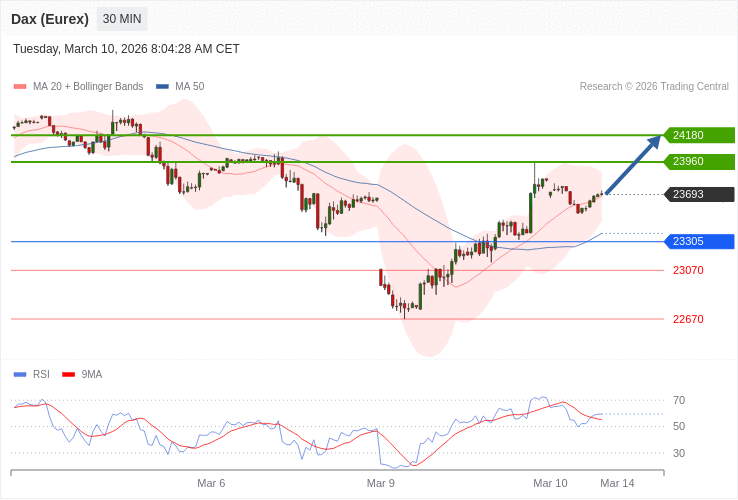Click the pink MA 20 legend swatch

tap(20, 87)
